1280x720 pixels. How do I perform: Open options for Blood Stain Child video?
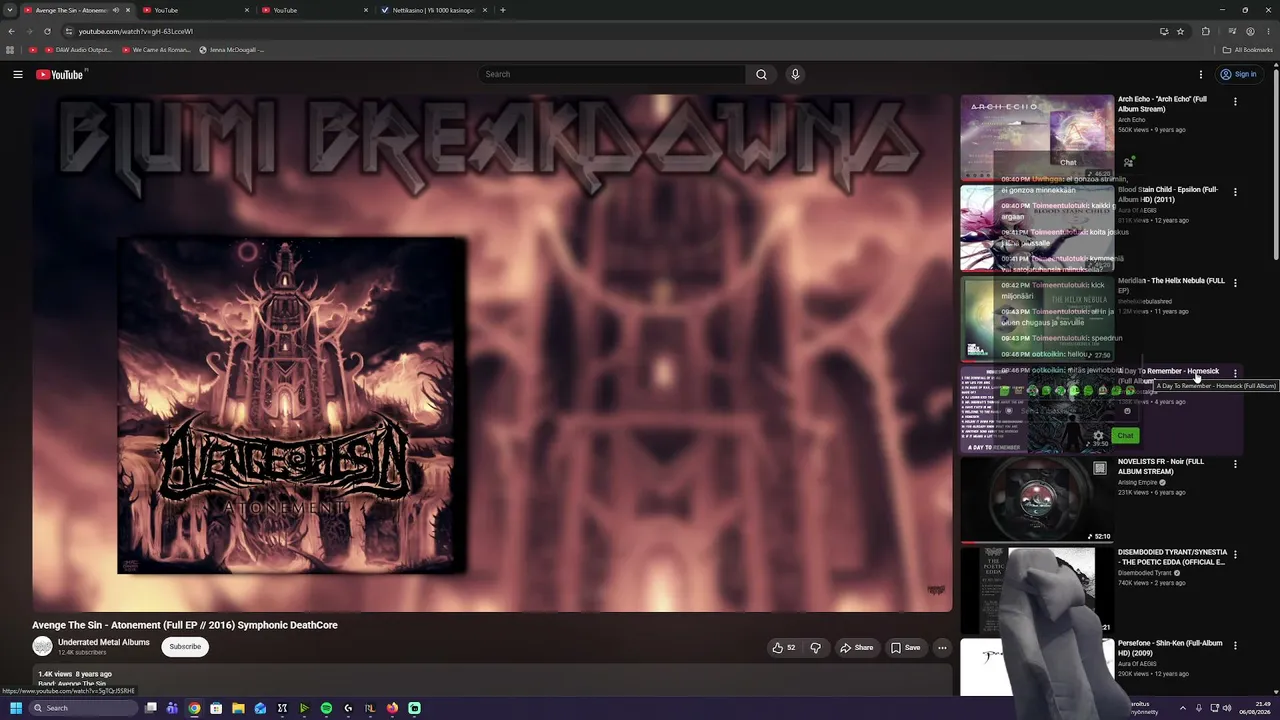coord(1235,192)
